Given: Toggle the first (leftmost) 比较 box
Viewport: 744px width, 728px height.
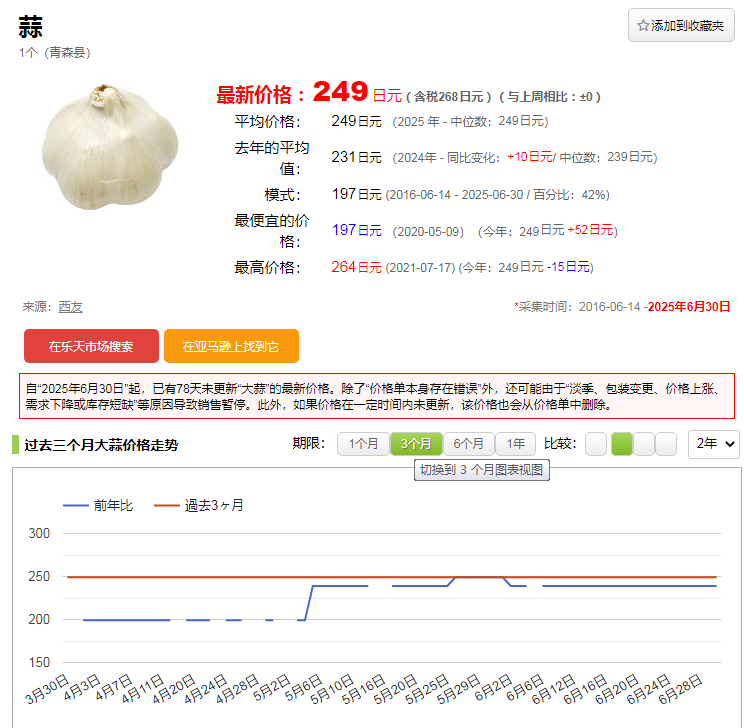Looking at the screenshot, I should tap(596, 444).
